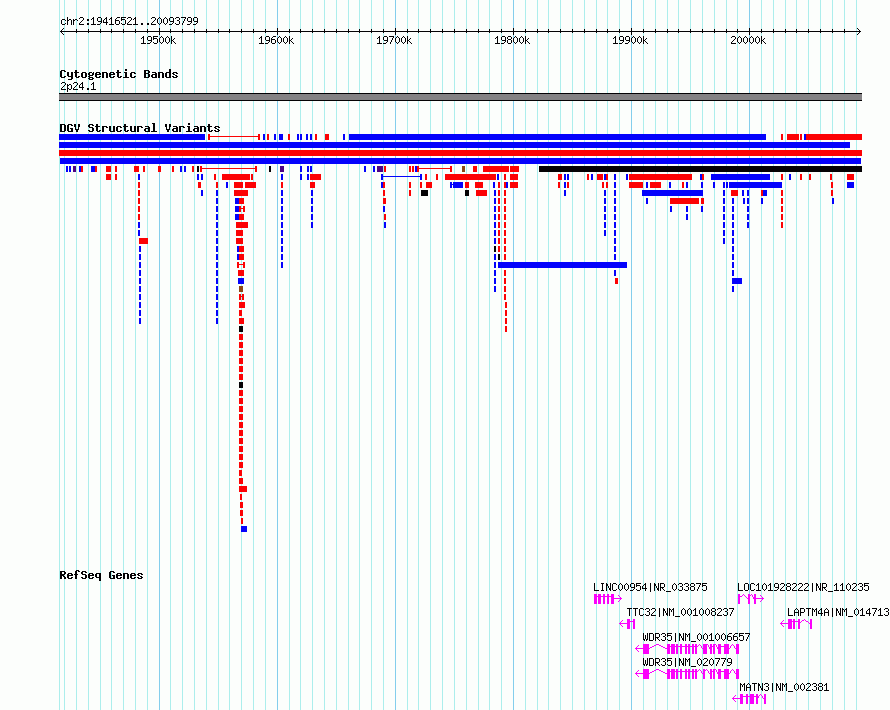Click the 2p24.1 band label
This screenshot has width=890, height=710.
(x=78, y=86)
